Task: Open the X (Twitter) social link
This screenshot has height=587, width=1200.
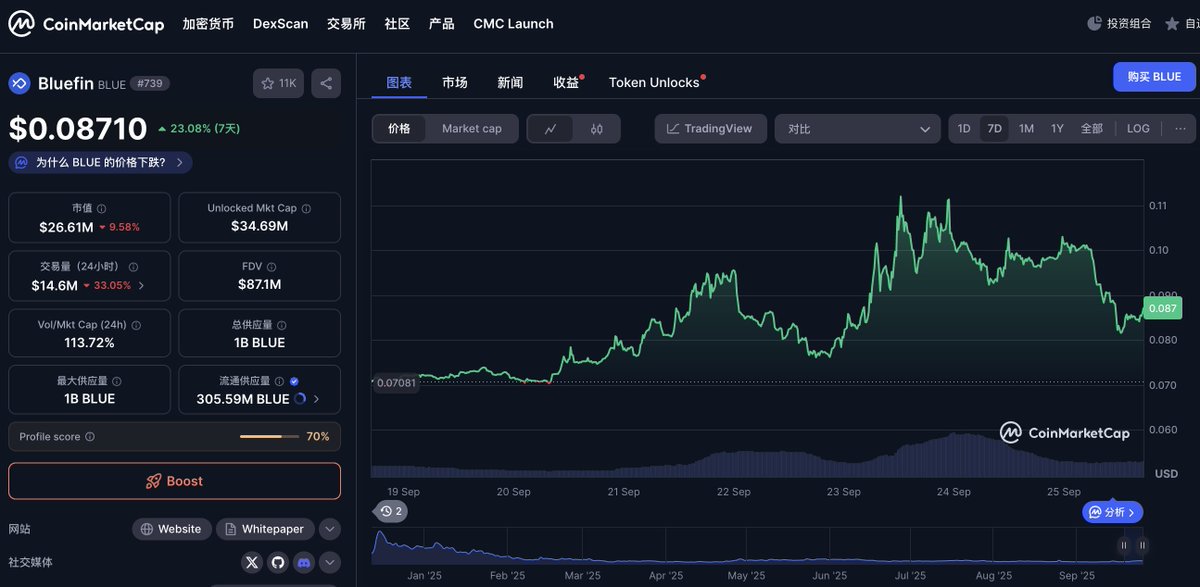Action: (251, 563)
